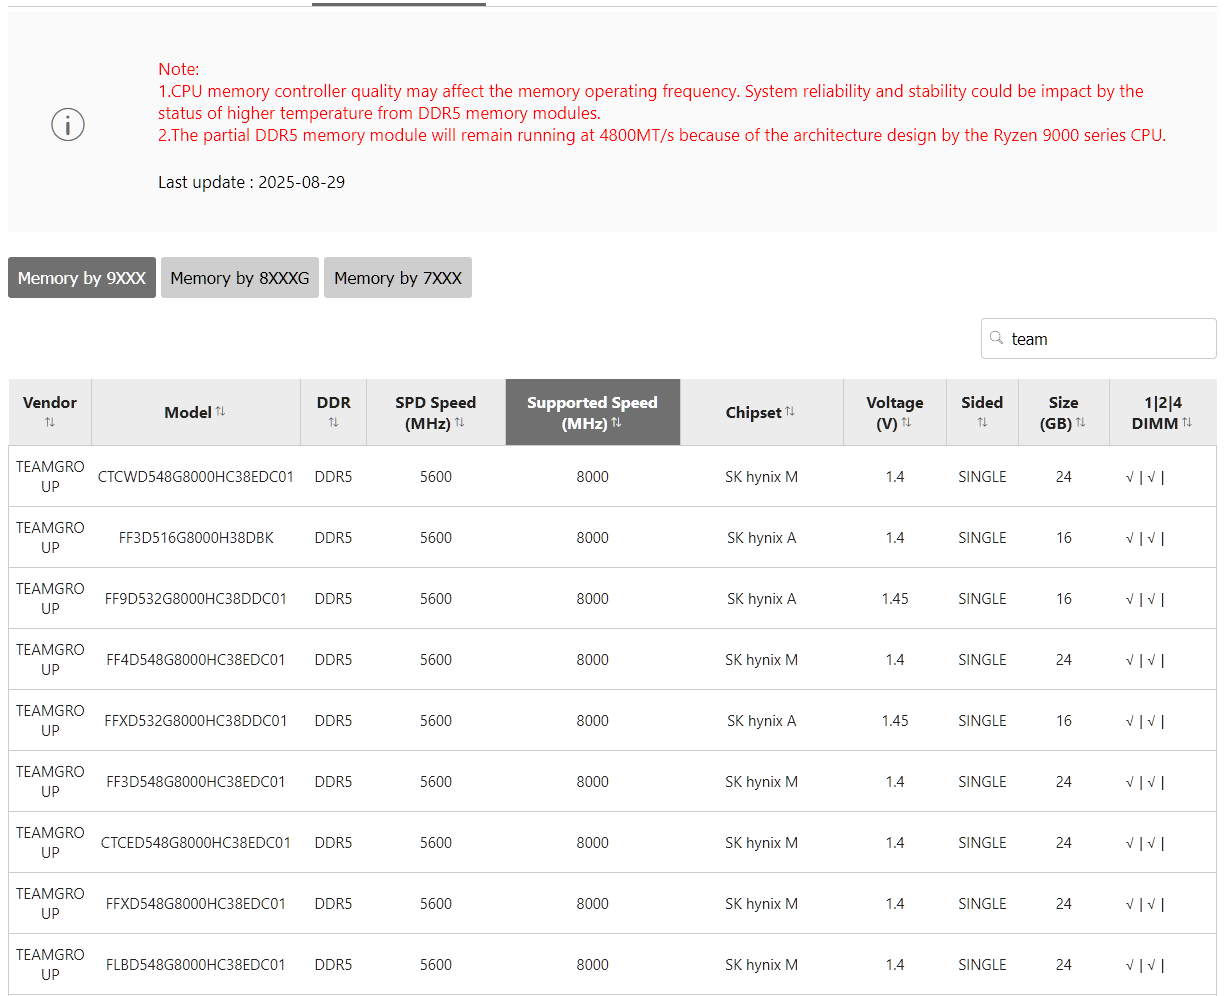The width and height of the screenshot is (1227, 996).
Task: Select model FF3D516G8000H38DBK
Action: pos(196,538)
